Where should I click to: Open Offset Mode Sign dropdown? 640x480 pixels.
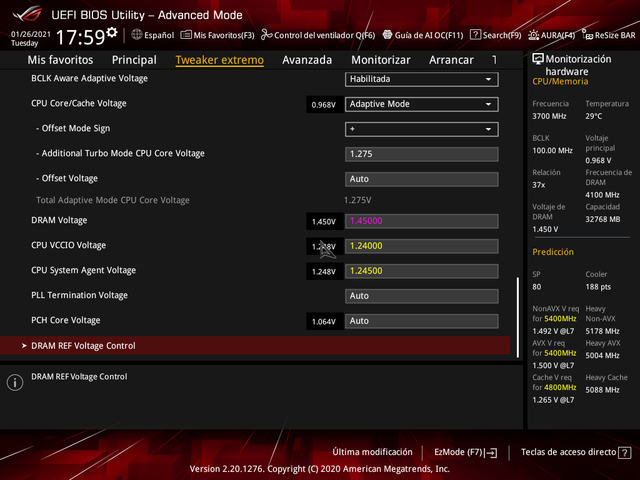tap(422, 129)
